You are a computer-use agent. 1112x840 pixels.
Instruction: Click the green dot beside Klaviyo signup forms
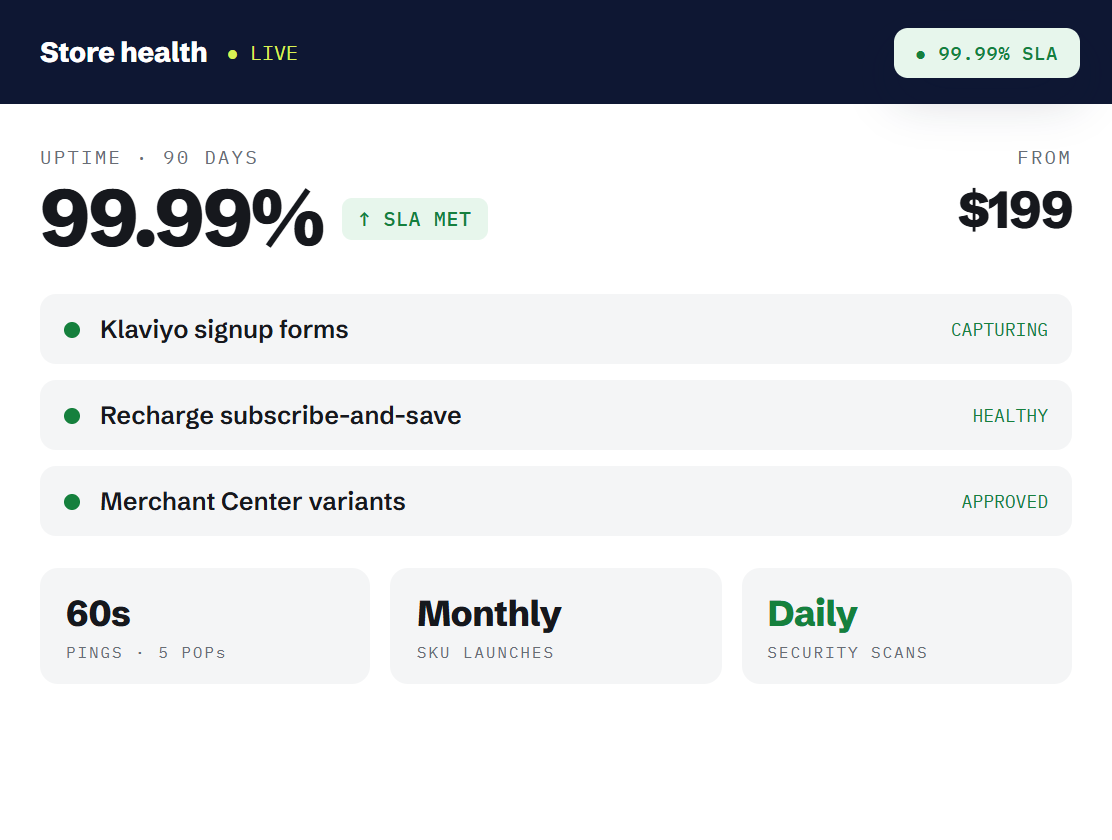(x=72, y=330)
